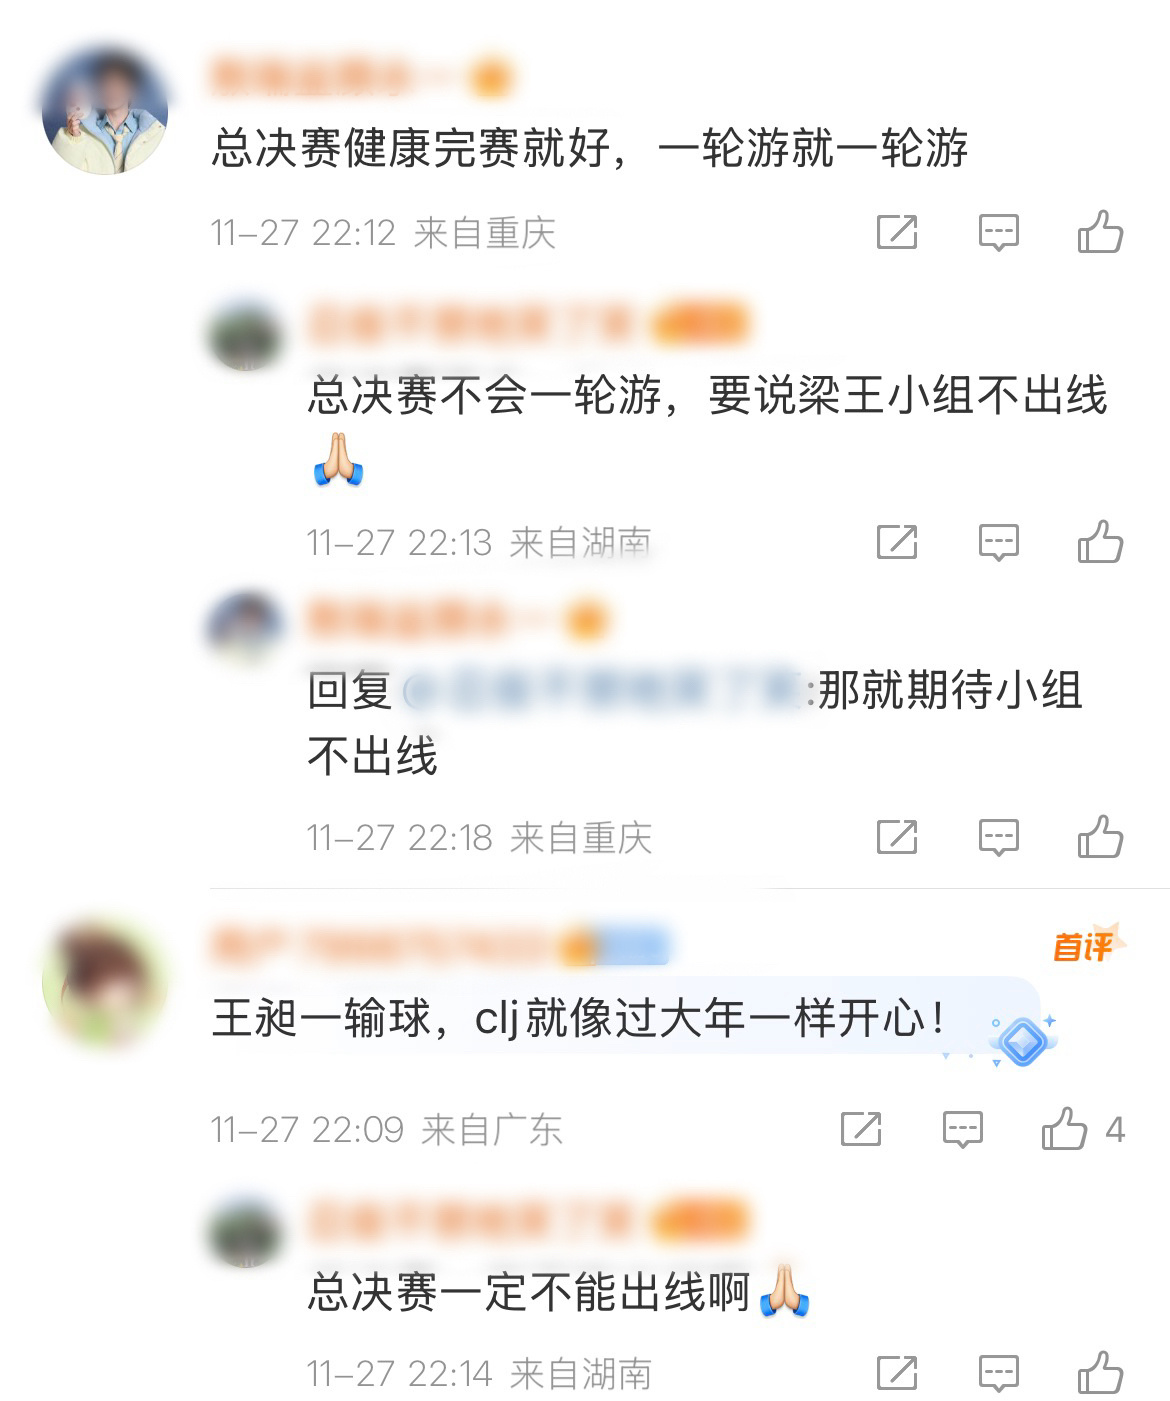Open the first commenter's avatar profile
Viewport: 1170px width, 1401px height.
(x=105, y=111)
